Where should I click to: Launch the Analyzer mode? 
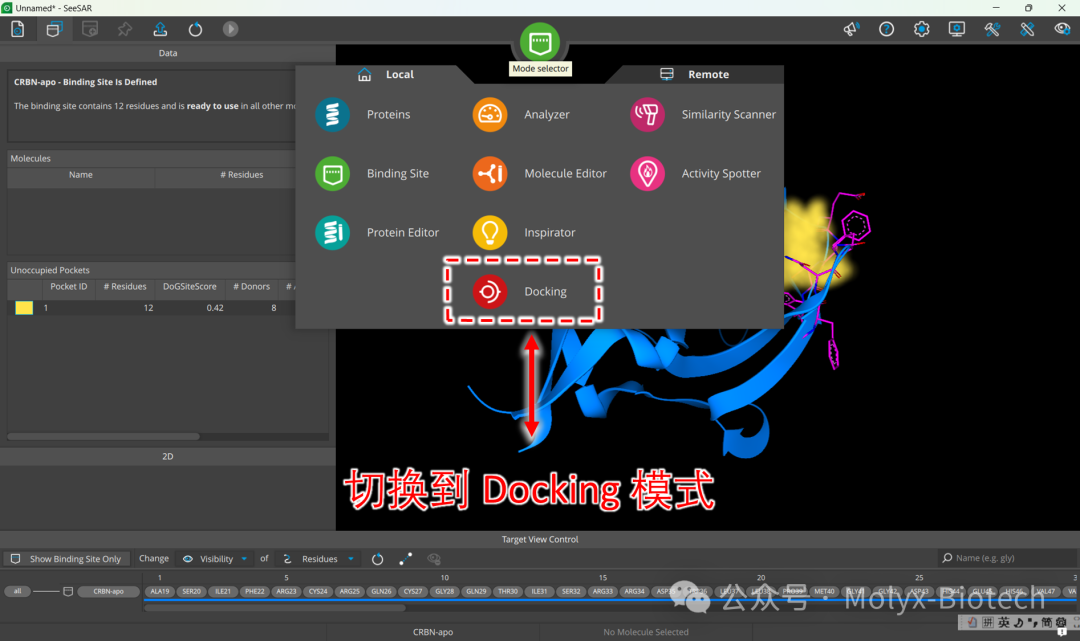(x=521, y=114)
